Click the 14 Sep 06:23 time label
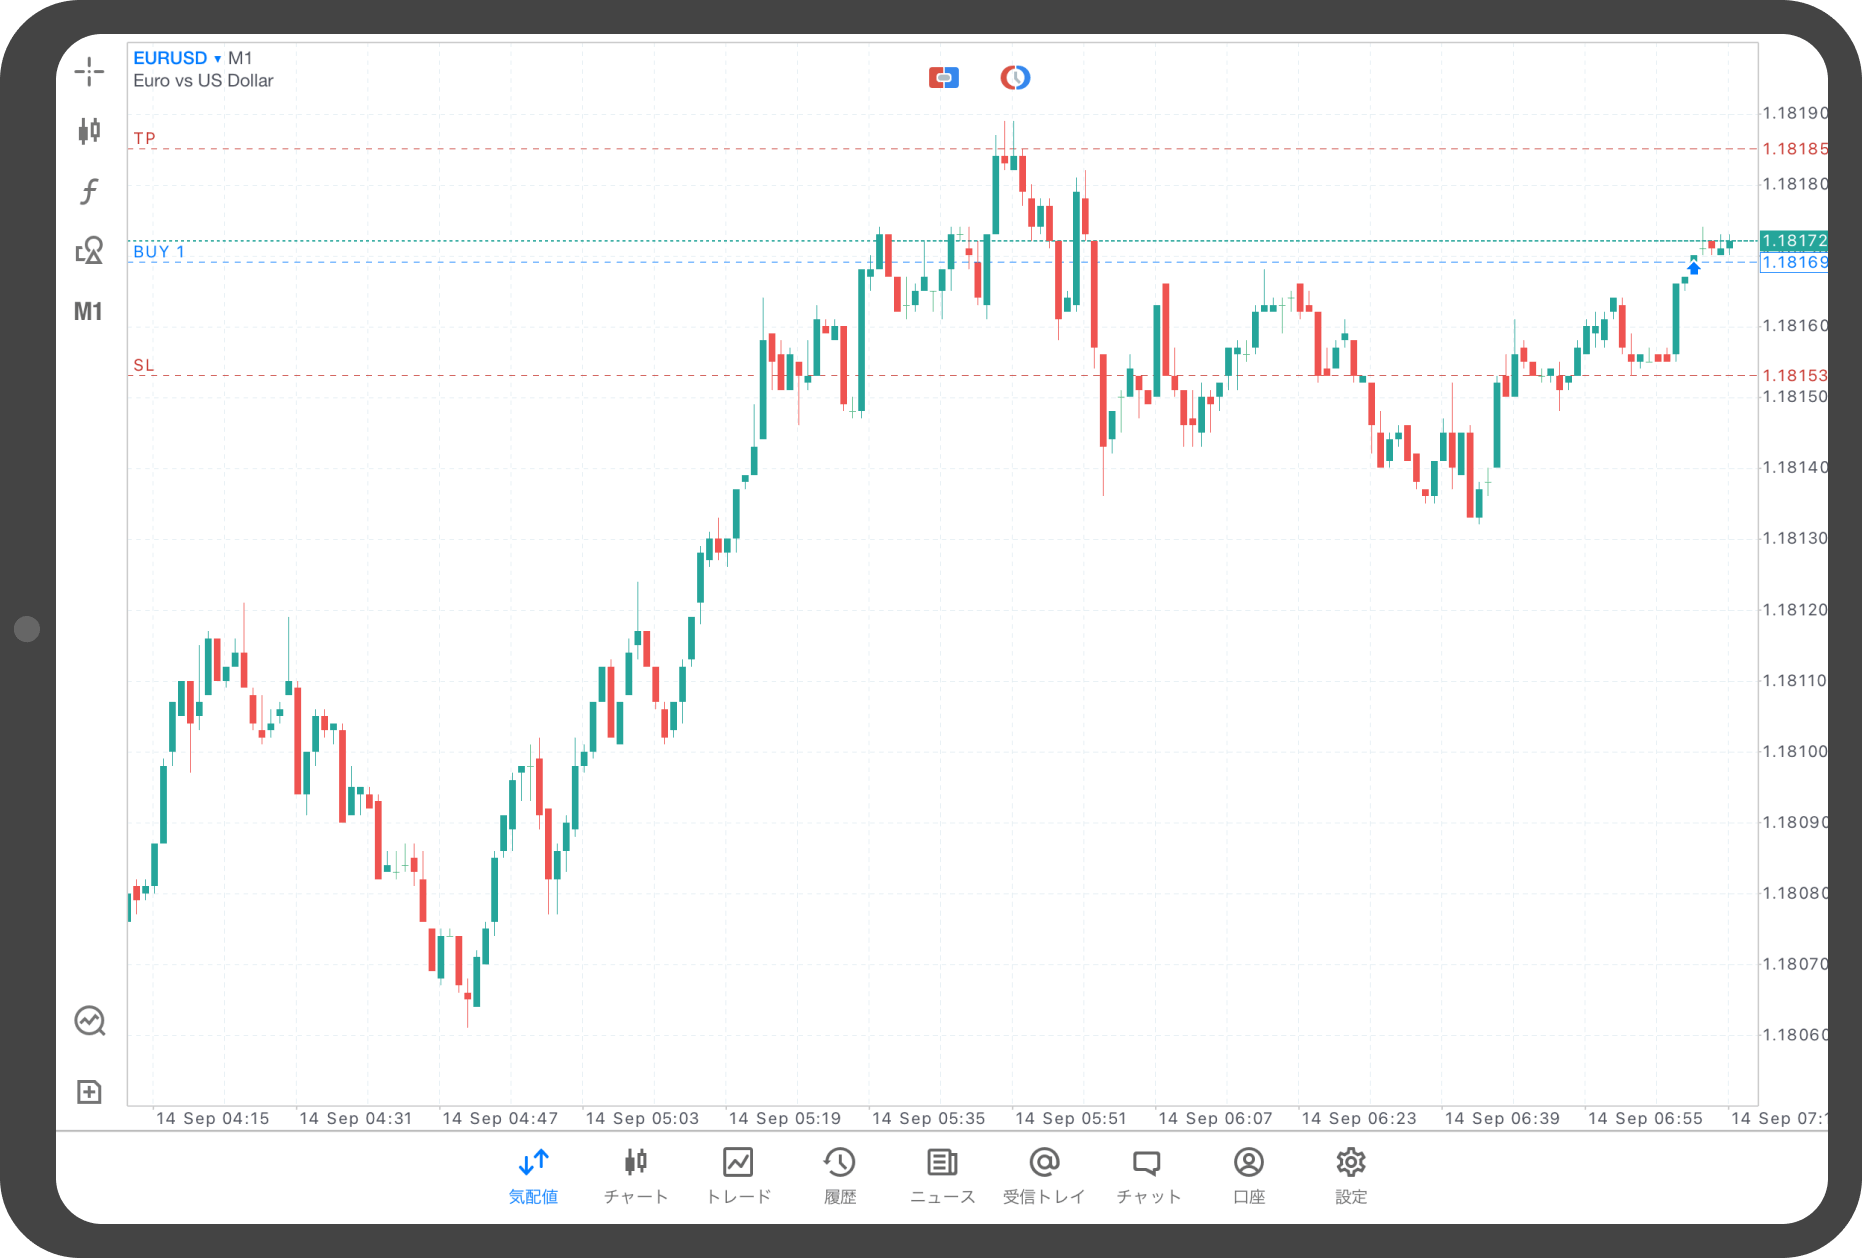Screen dimensions: 1862x1258 coord(1359,1118)
